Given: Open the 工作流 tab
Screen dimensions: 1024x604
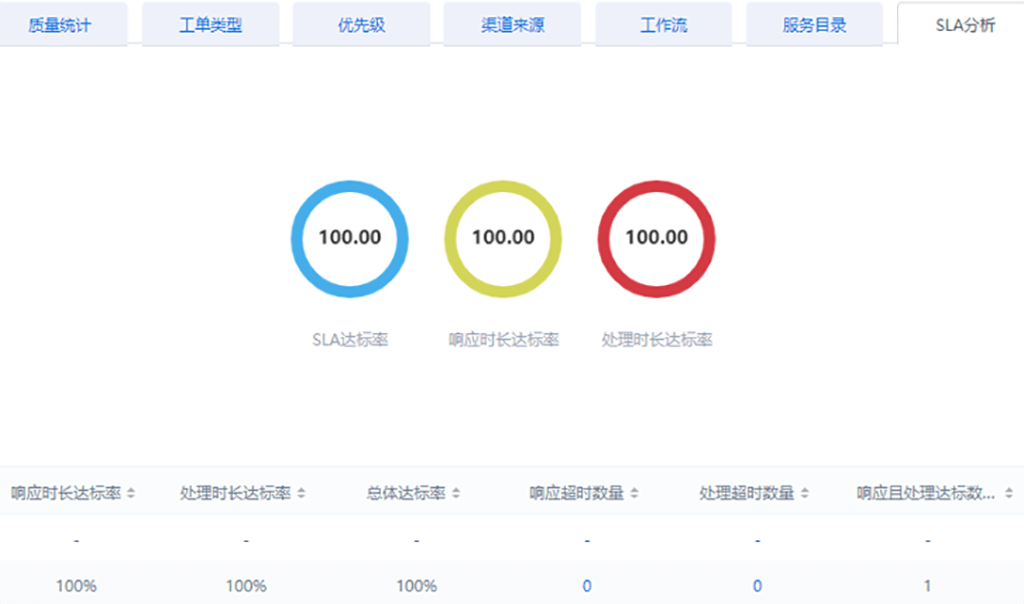Looking at the screenshot, I should (x=664, y=25).
